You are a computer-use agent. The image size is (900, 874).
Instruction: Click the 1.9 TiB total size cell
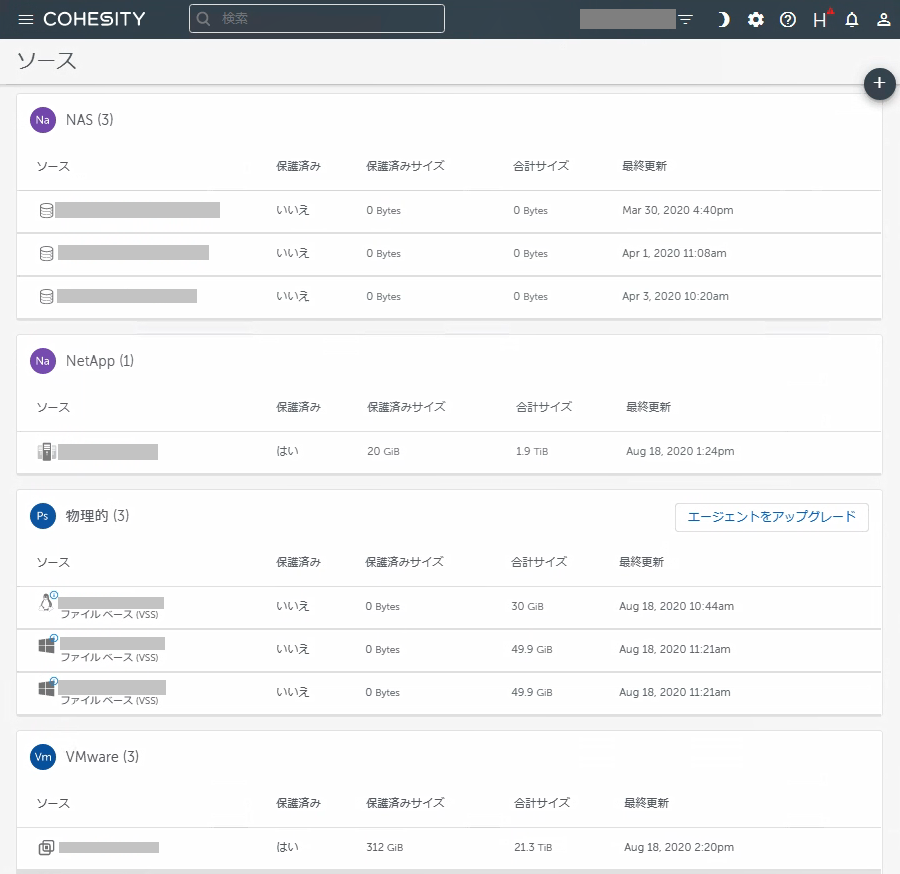coord(532,452)
